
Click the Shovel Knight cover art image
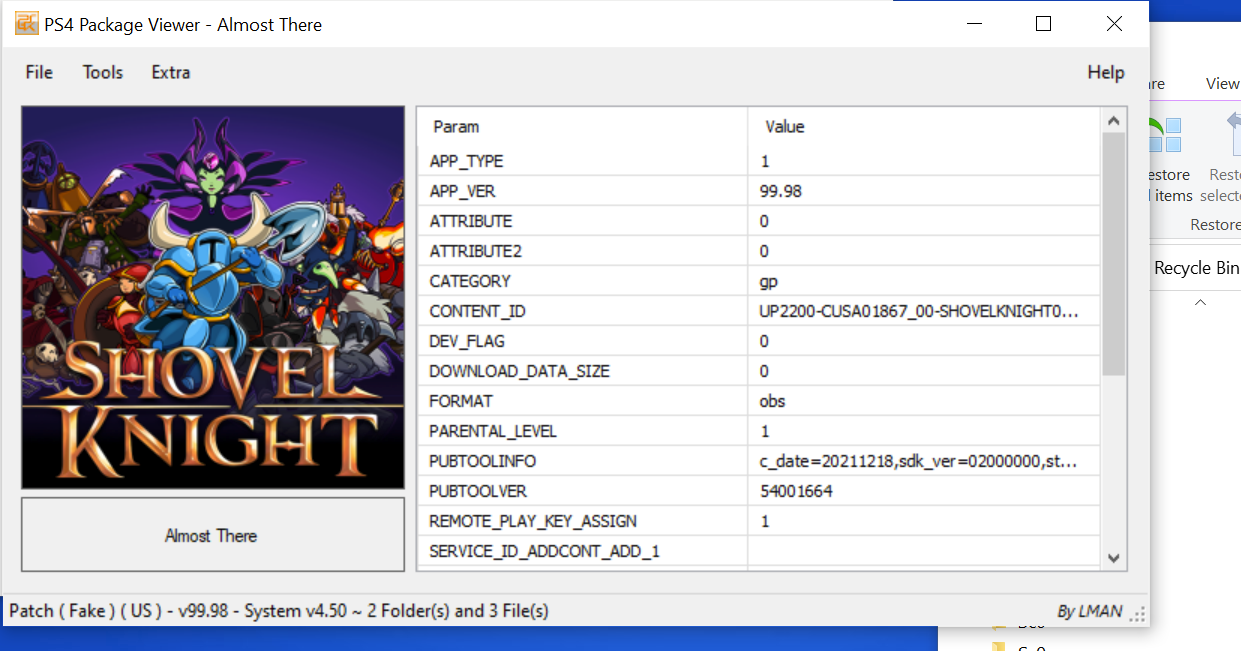point(213,298)
